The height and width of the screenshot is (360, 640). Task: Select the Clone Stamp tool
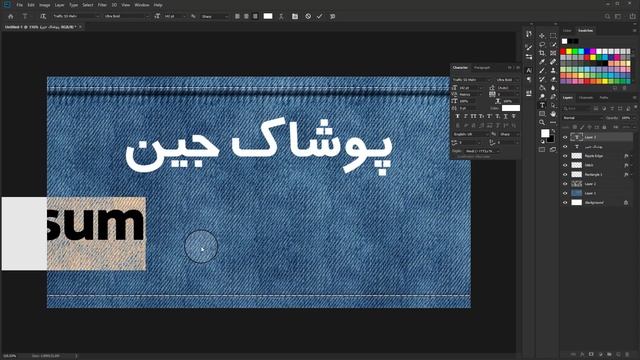pos(553,71)
